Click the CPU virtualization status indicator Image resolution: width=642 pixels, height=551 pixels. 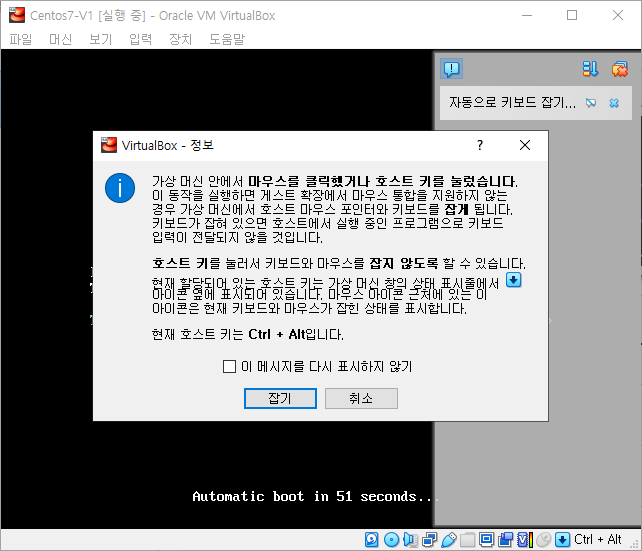point(524,540)
